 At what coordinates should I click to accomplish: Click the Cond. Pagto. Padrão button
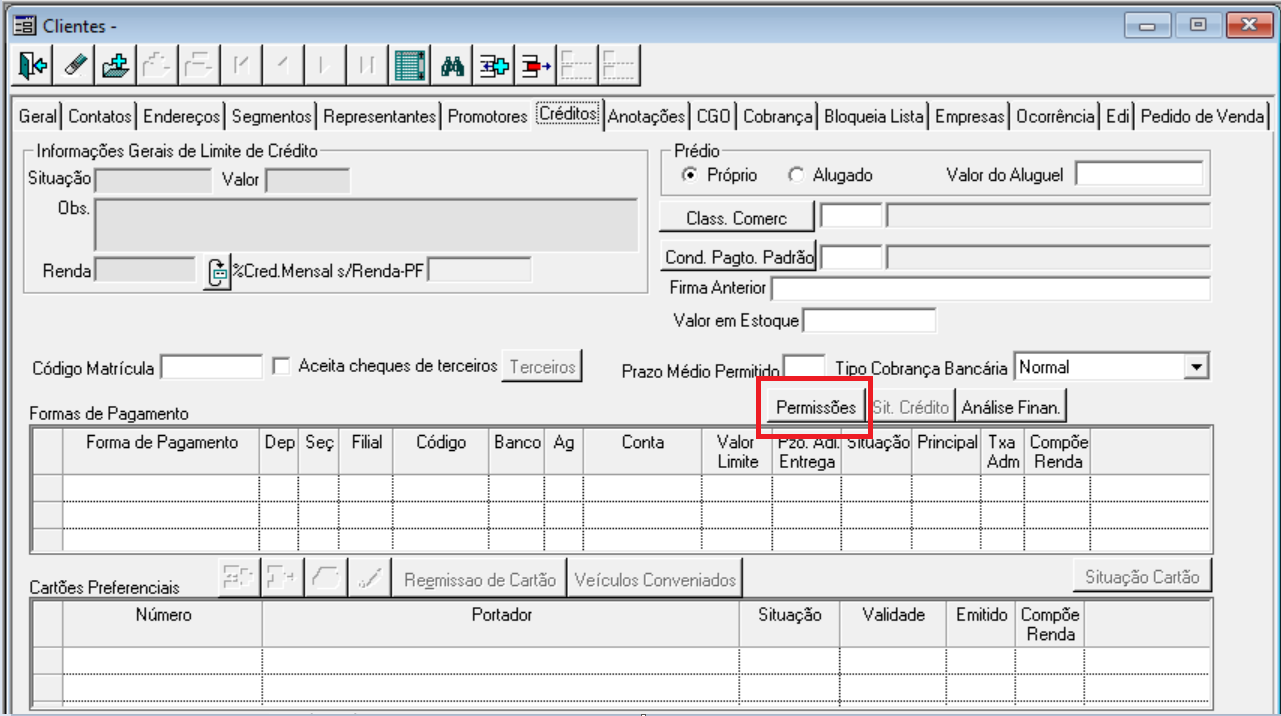coord(739,257)
